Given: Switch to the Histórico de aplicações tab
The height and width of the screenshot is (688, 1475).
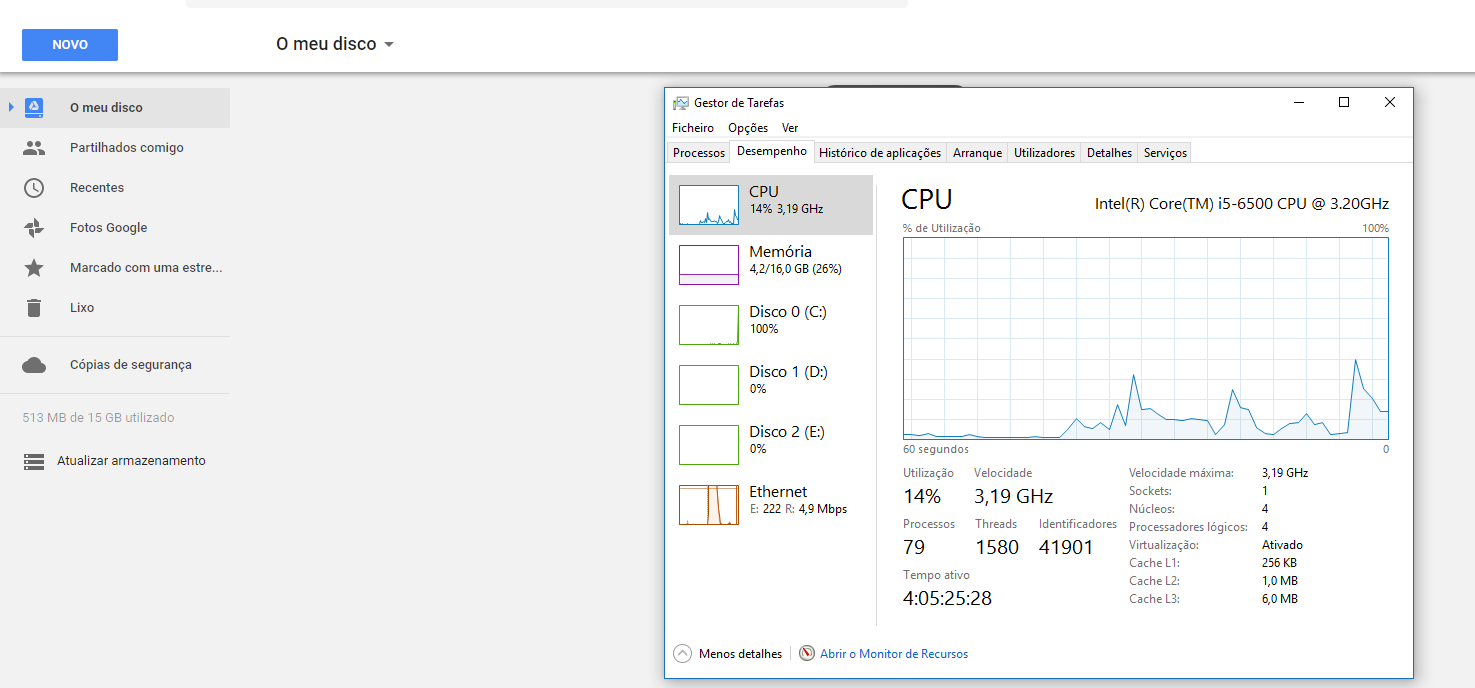Looking at the screenshot, I should [x=880, y=153].
